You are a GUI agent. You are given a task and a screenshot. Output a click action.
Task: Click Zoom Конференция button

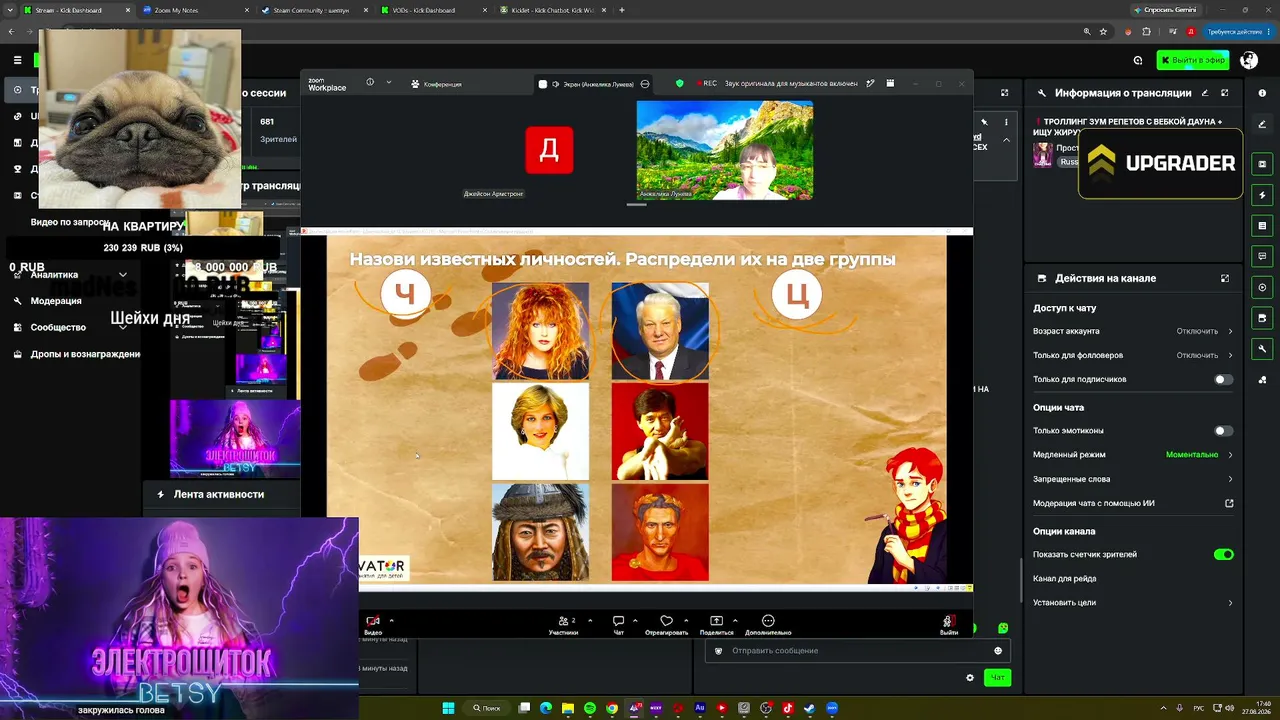(x=437, y=84)
